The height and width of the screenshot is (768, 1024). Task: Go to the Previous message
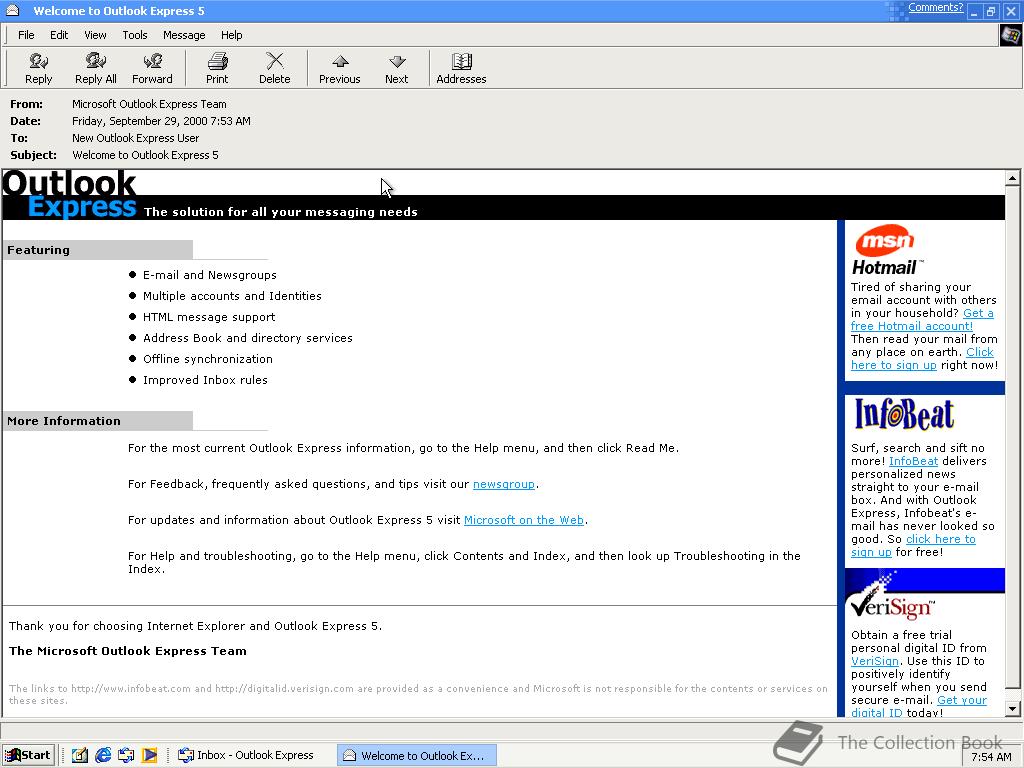point(340,69)
